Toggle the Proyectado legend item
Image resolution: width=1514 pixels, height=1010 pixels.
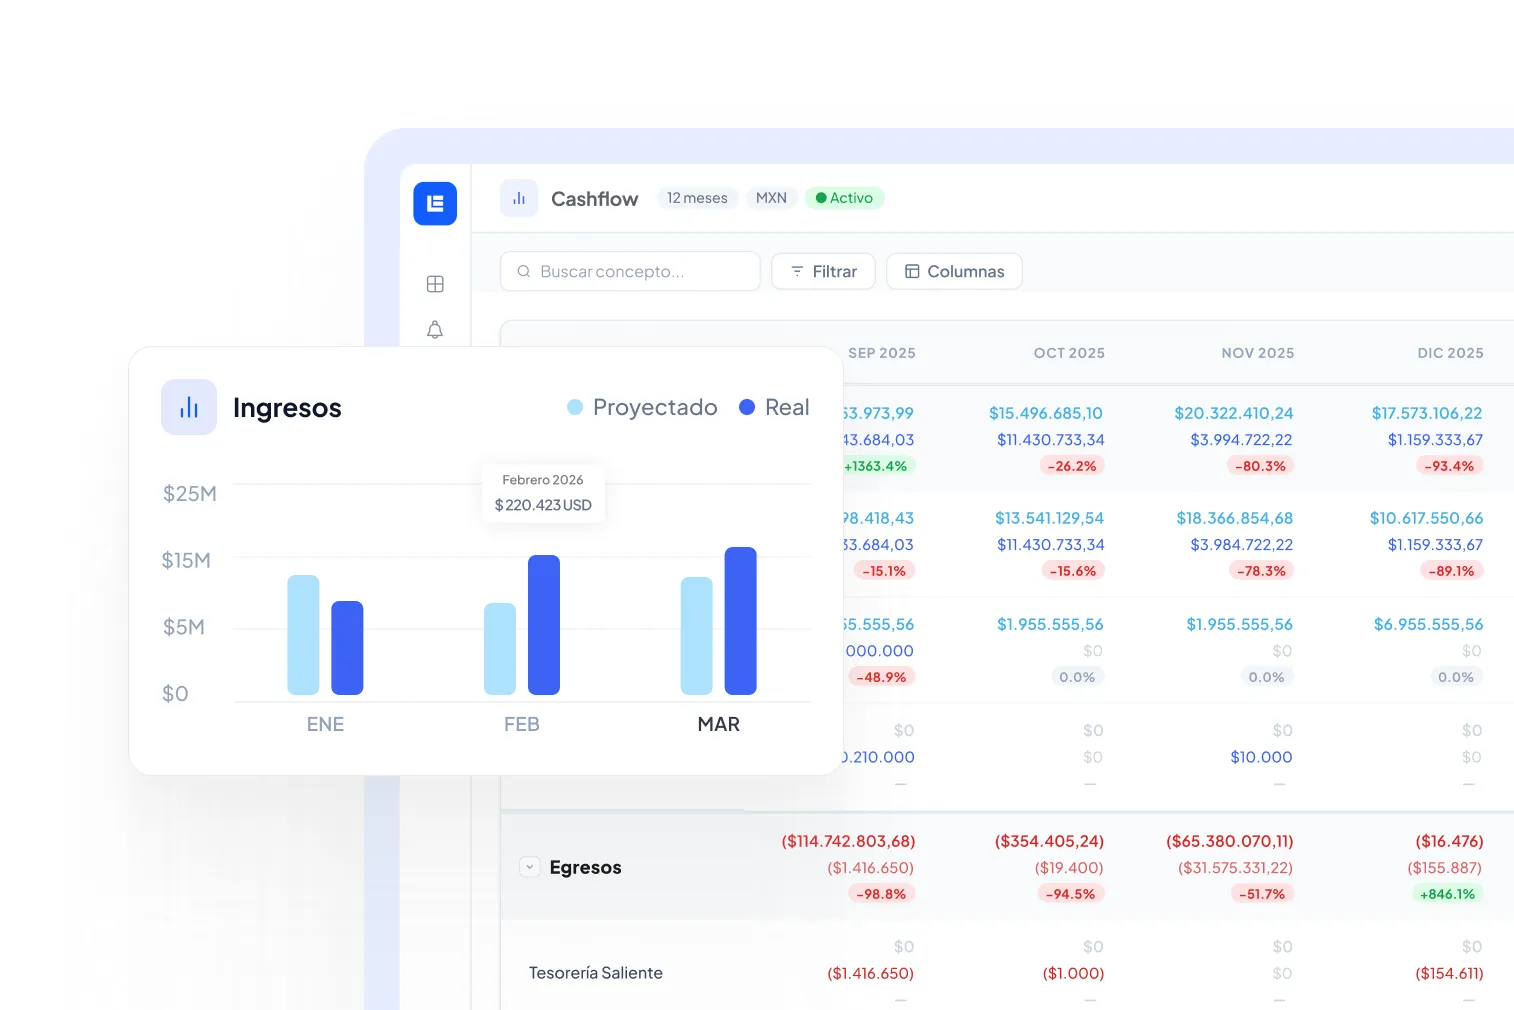[x=642, y=407]
